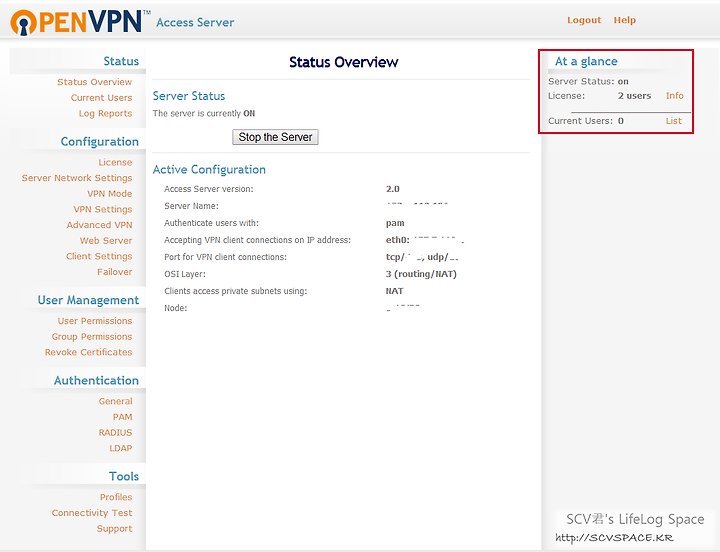Click the 'Server Name:' label
The width and height of the screenshot is (720, 552).
click(x=191, y=206)
